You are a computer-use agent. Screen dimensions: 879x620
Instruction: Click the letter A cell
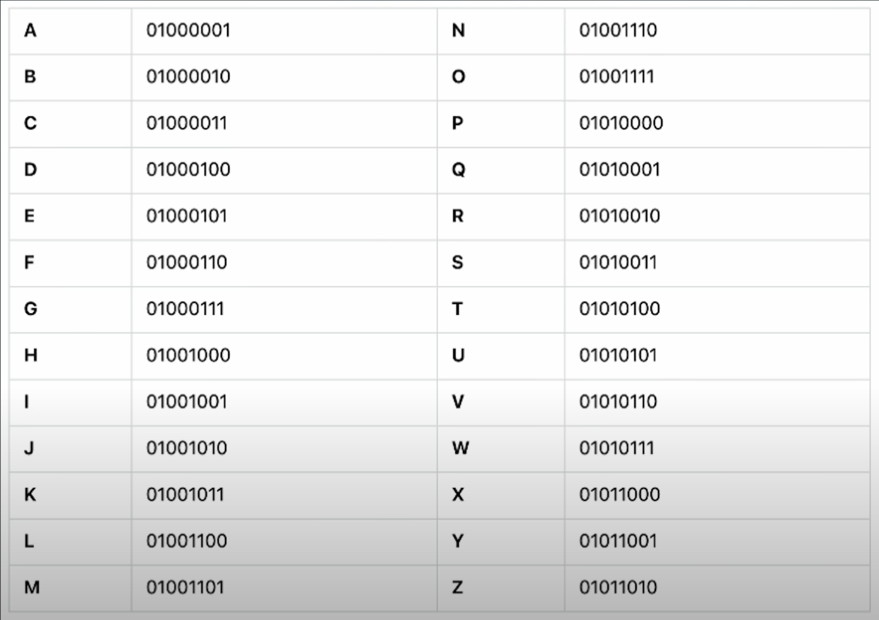(71, 31)
